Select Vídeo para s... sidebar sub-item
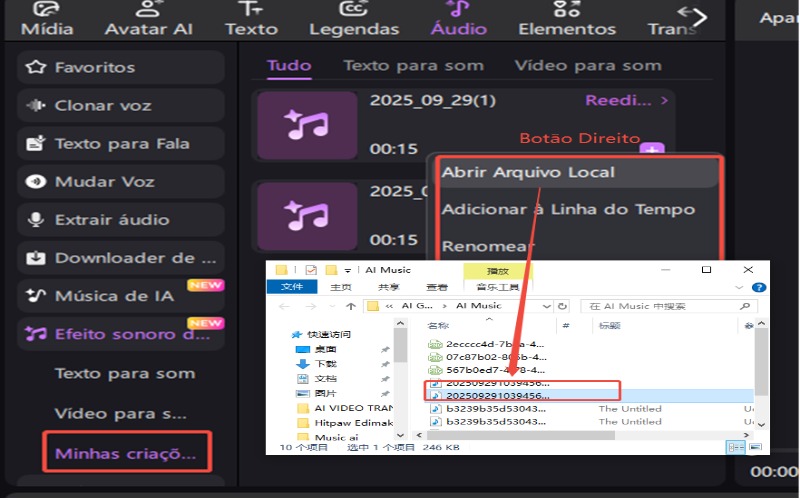Viewport: 800px width, 500px height. click(120, 413)
